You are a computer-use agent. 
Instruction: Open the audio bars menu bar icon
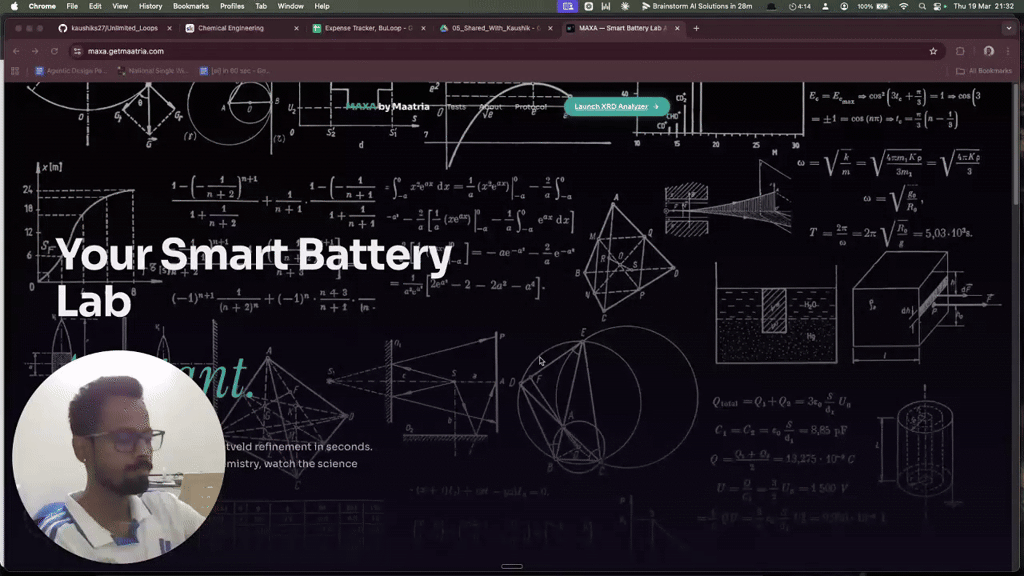[x=606, y=6]
